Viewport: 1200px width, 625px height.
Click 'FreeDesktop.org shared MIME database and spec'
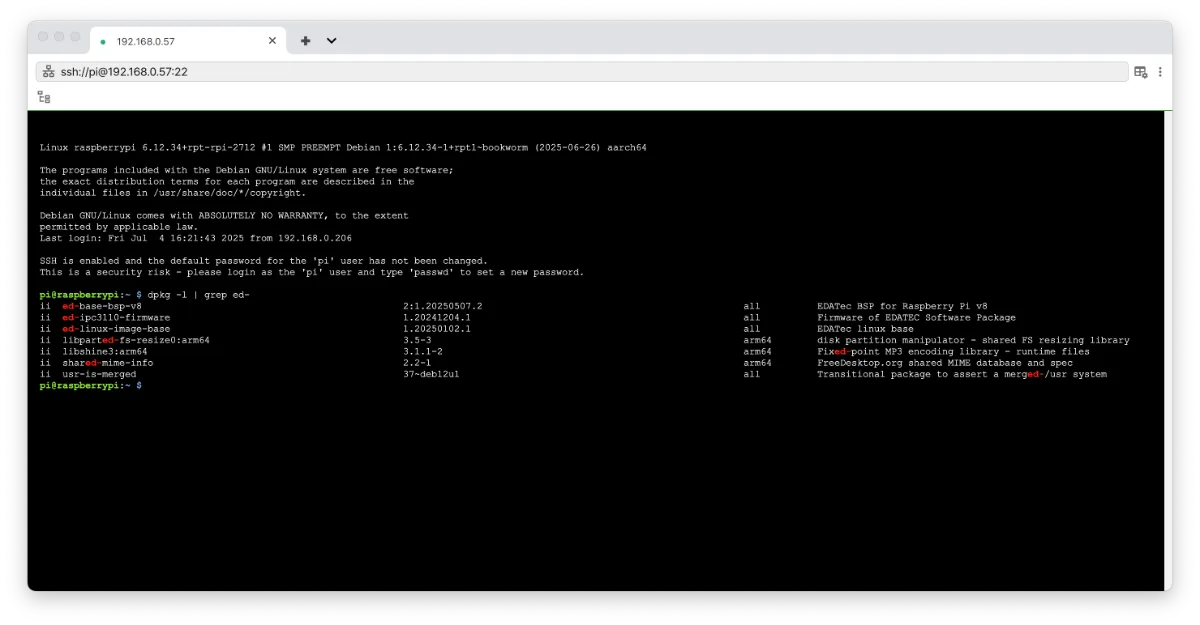click(945, 363)
